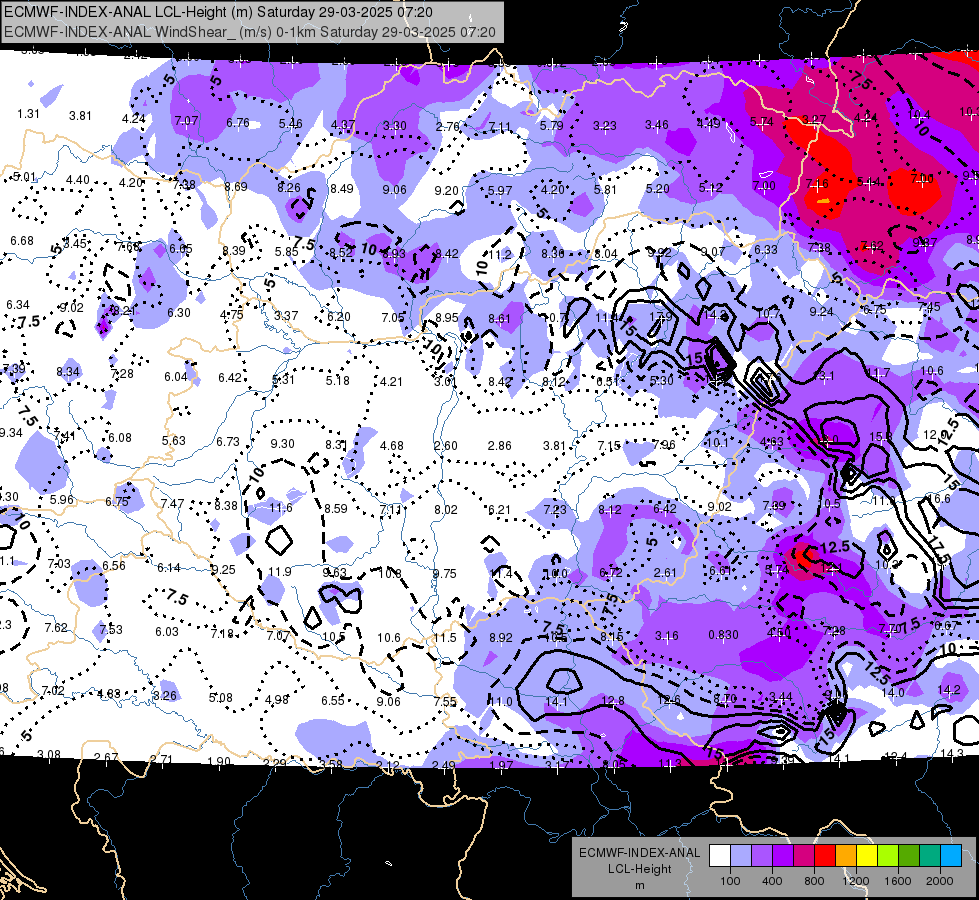979x900 pixels.
Task: Click the shear value 5.81
Action: click(605, 189)
